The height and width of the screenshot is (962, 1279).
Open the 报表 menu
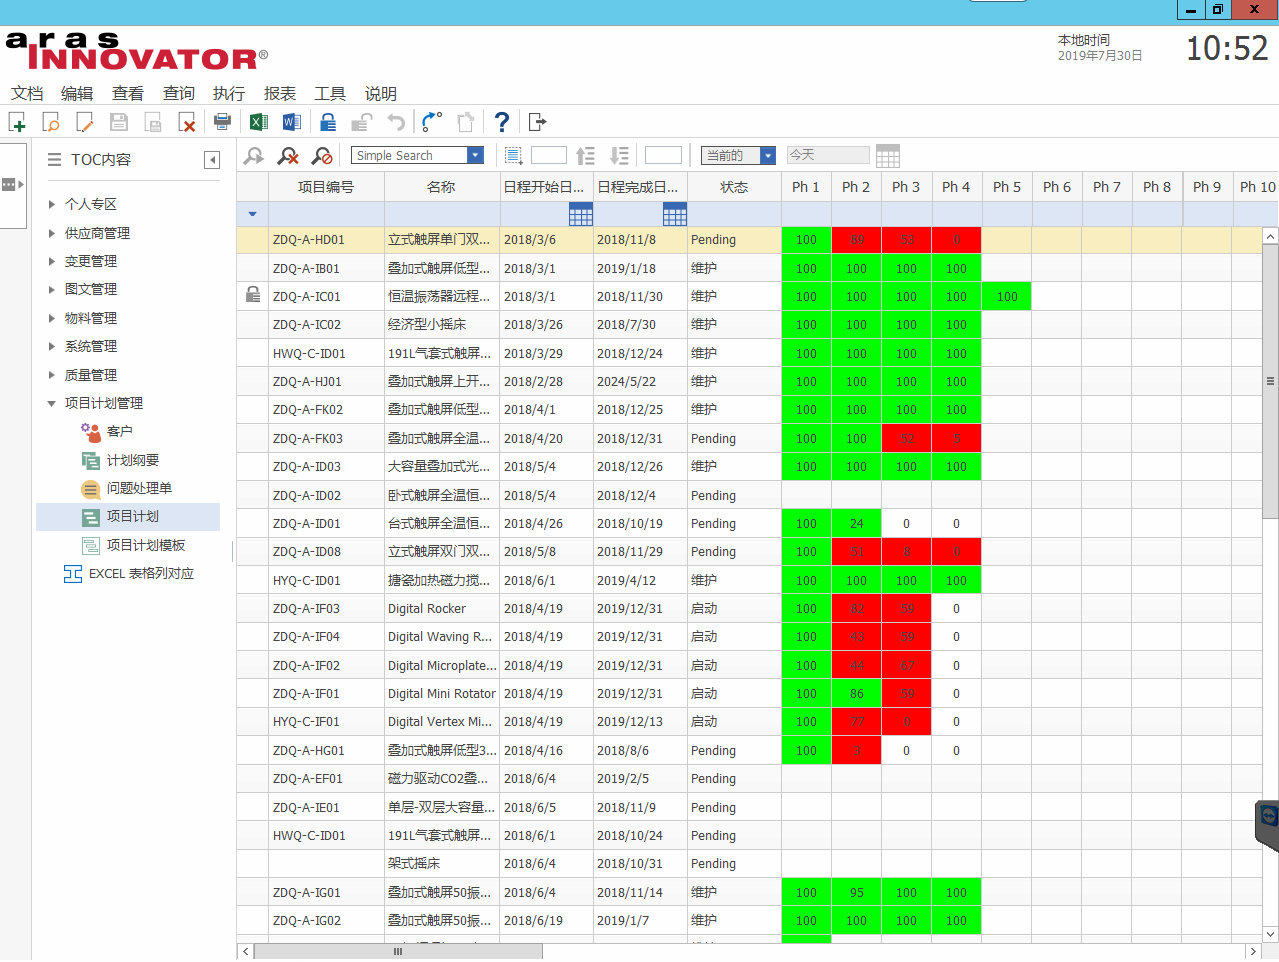click(x=279, y=93)
